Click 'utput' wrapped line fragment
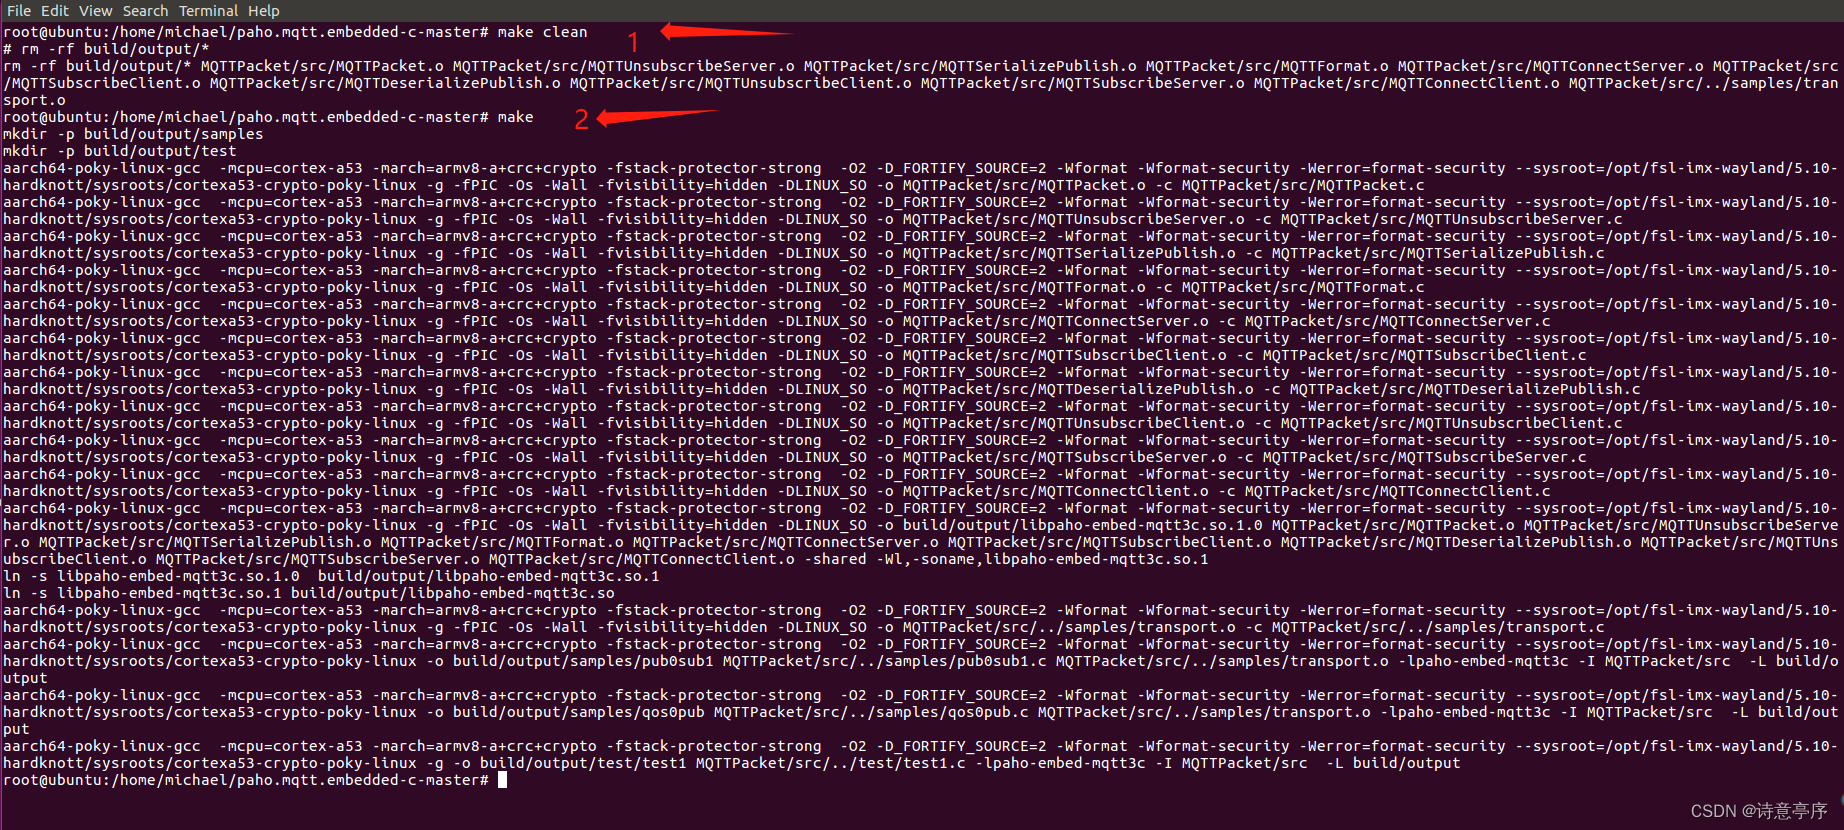This screenshot has height=830, width=1844. [25, 678]
